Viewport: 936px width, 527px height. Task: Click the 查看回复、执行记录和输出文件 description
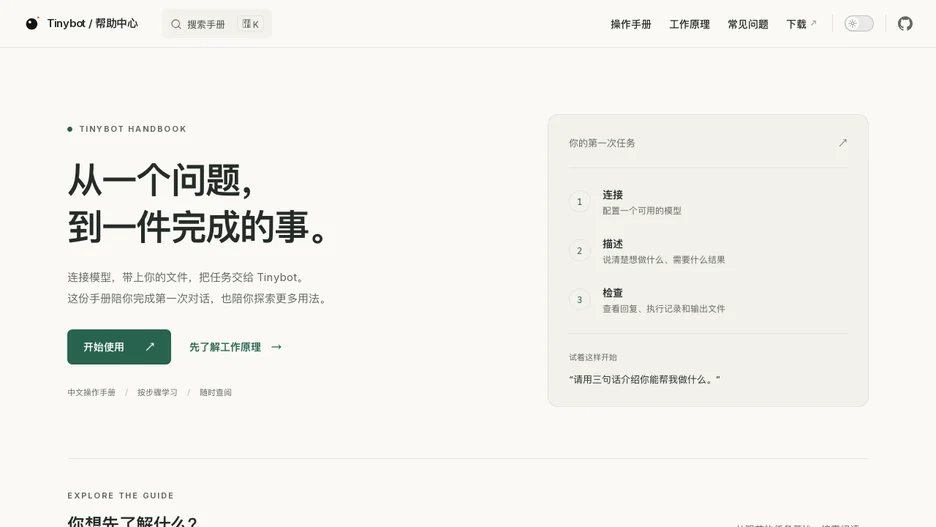click(664, 309)
